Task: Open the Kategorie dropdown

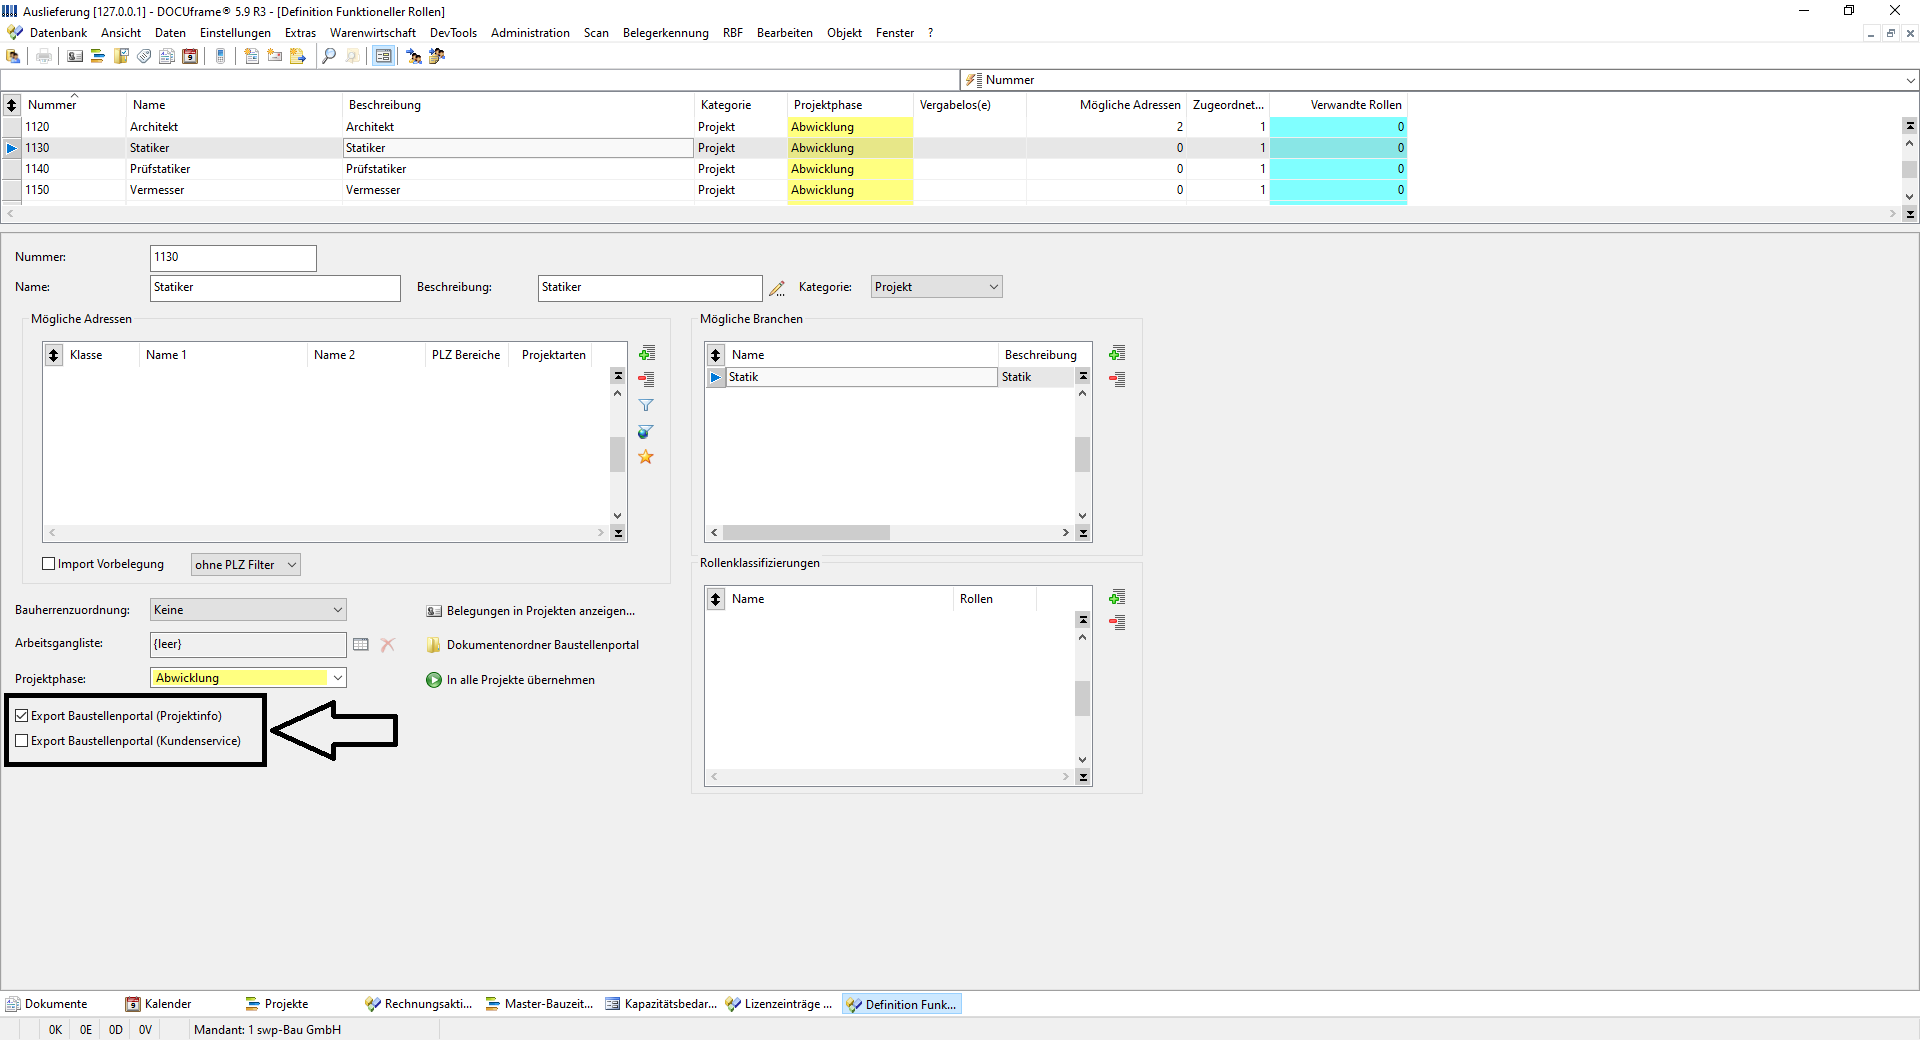Action: (x=936, y=287)
